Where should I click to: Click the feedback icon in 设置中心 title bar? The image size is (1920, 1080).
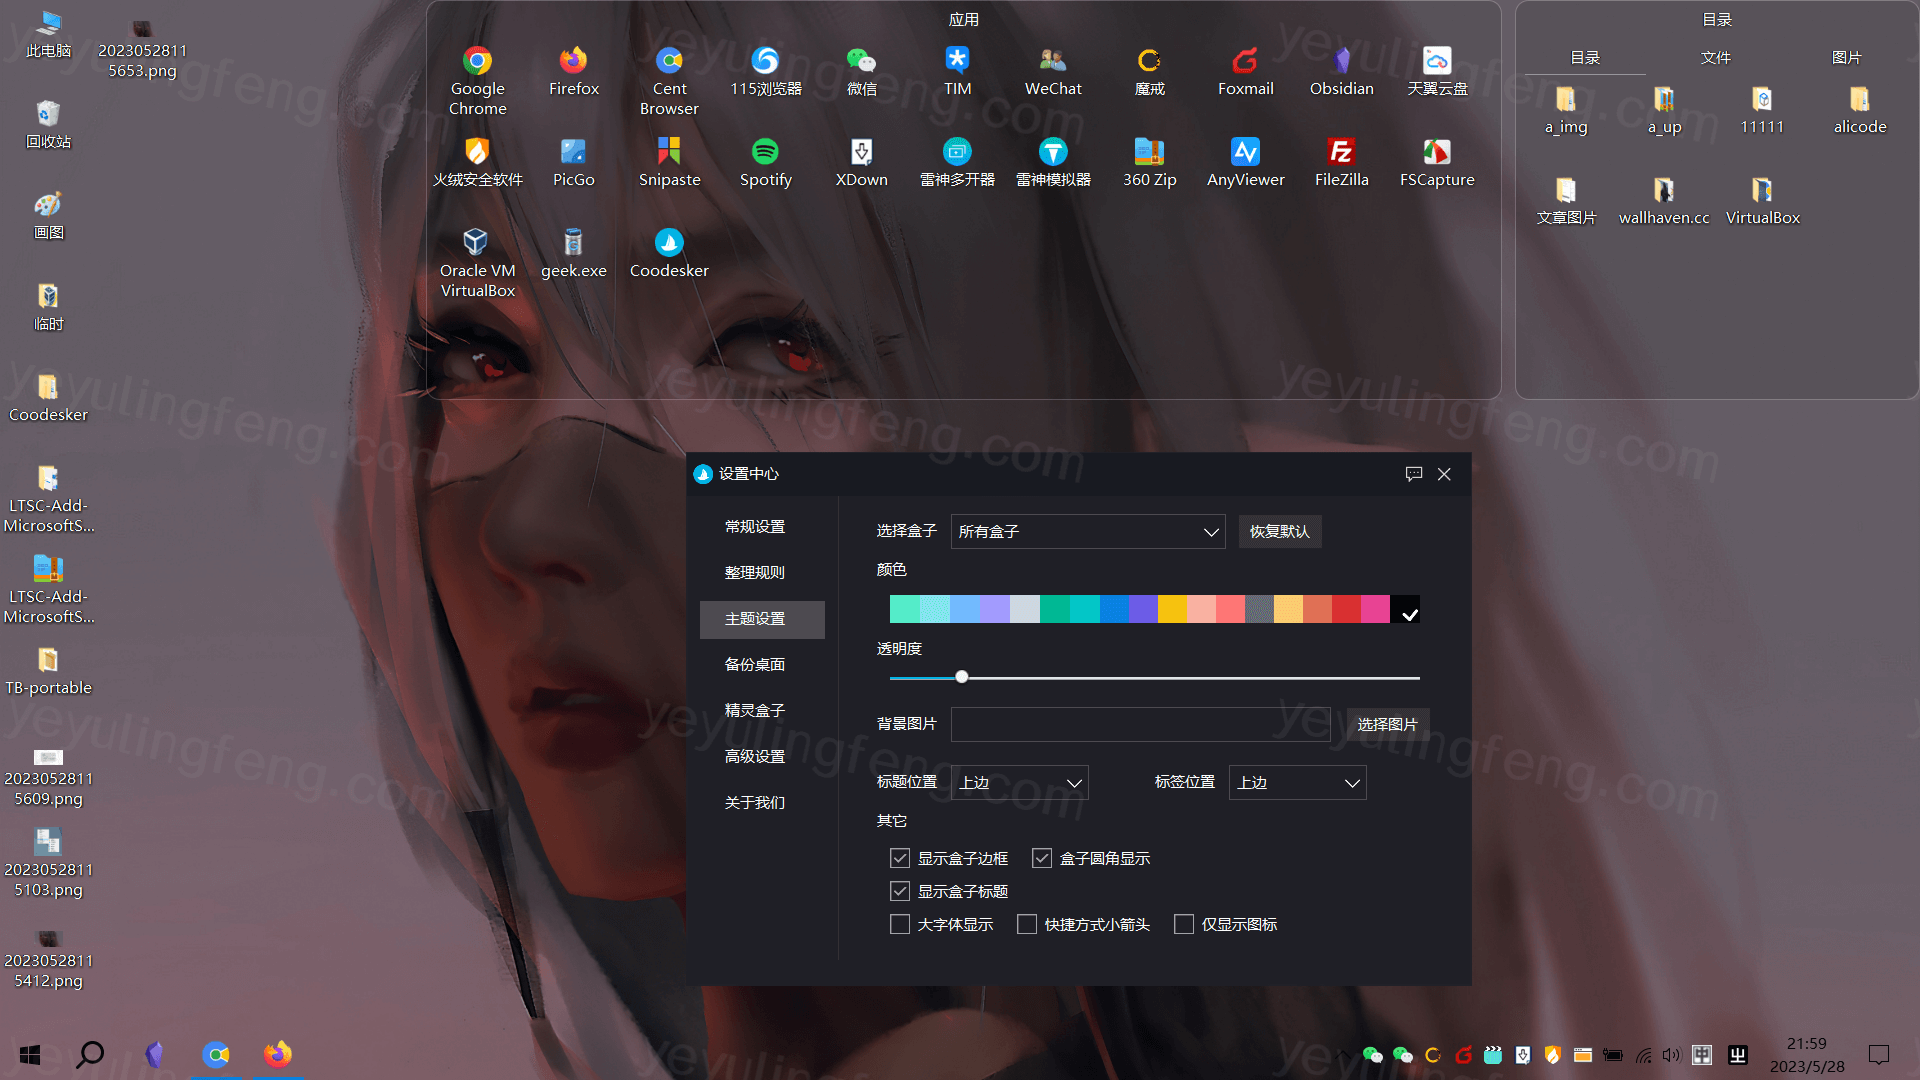pos(1413,474)
